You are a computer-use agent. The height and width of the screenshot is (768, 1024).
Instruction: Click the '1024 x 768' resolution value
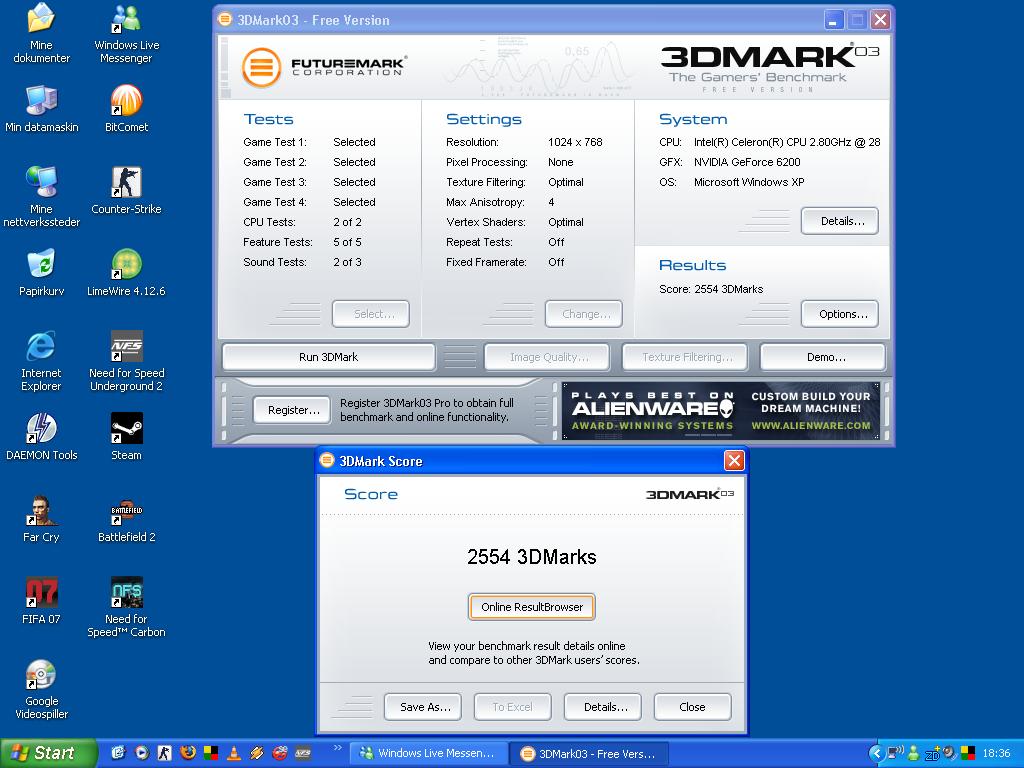pyautogui.click(x=575, y=142)
